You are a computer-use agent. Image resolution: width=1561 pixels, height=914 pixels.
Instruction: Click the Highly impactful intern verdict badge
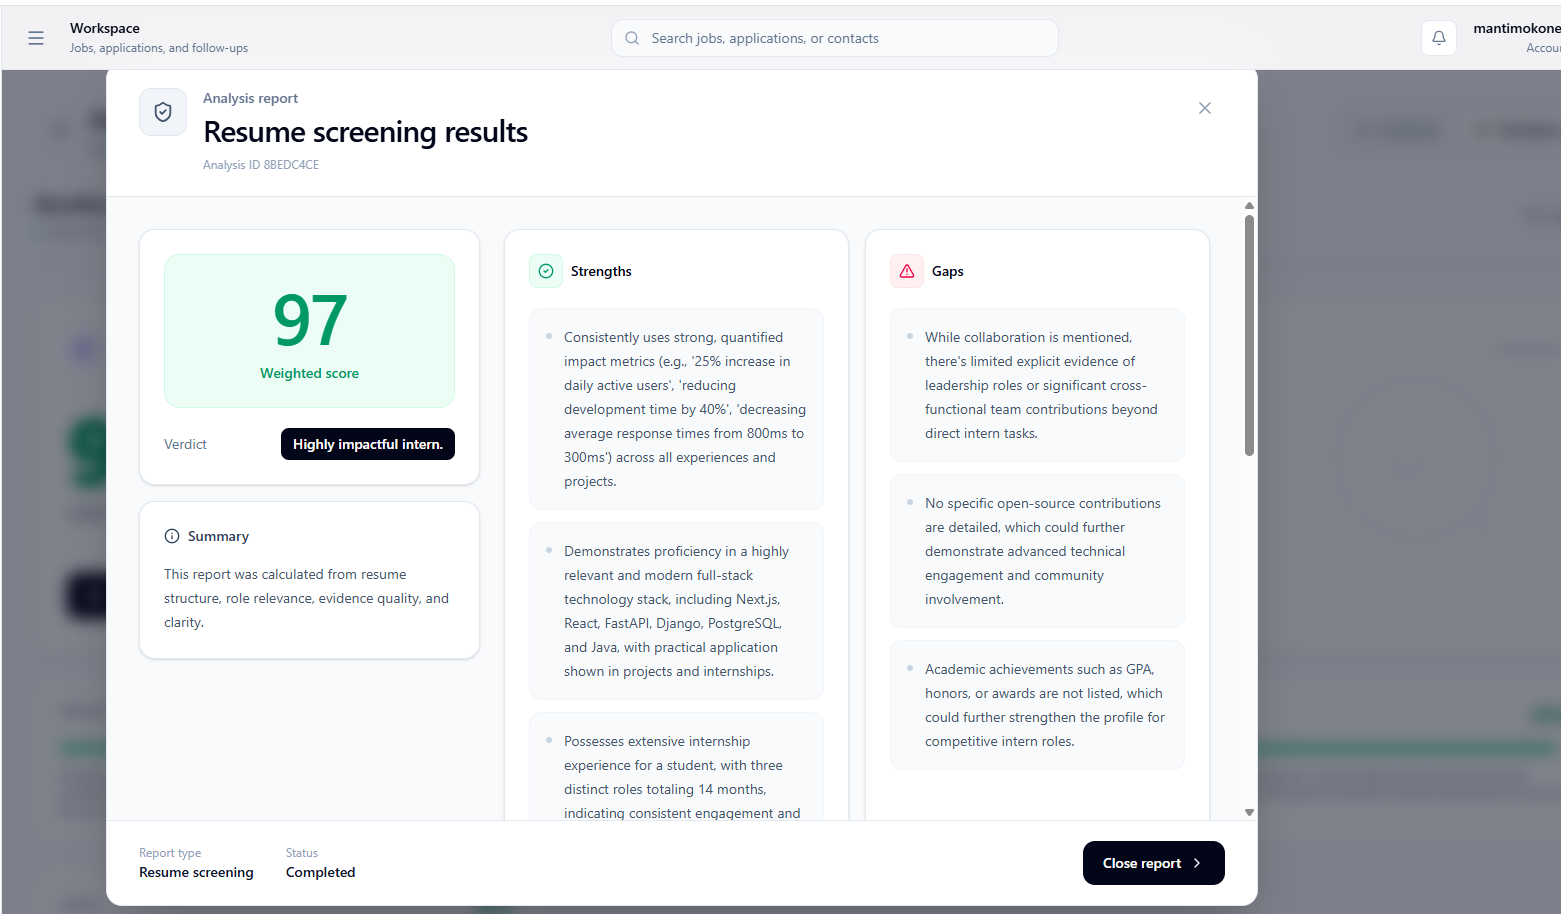(368, 444)
